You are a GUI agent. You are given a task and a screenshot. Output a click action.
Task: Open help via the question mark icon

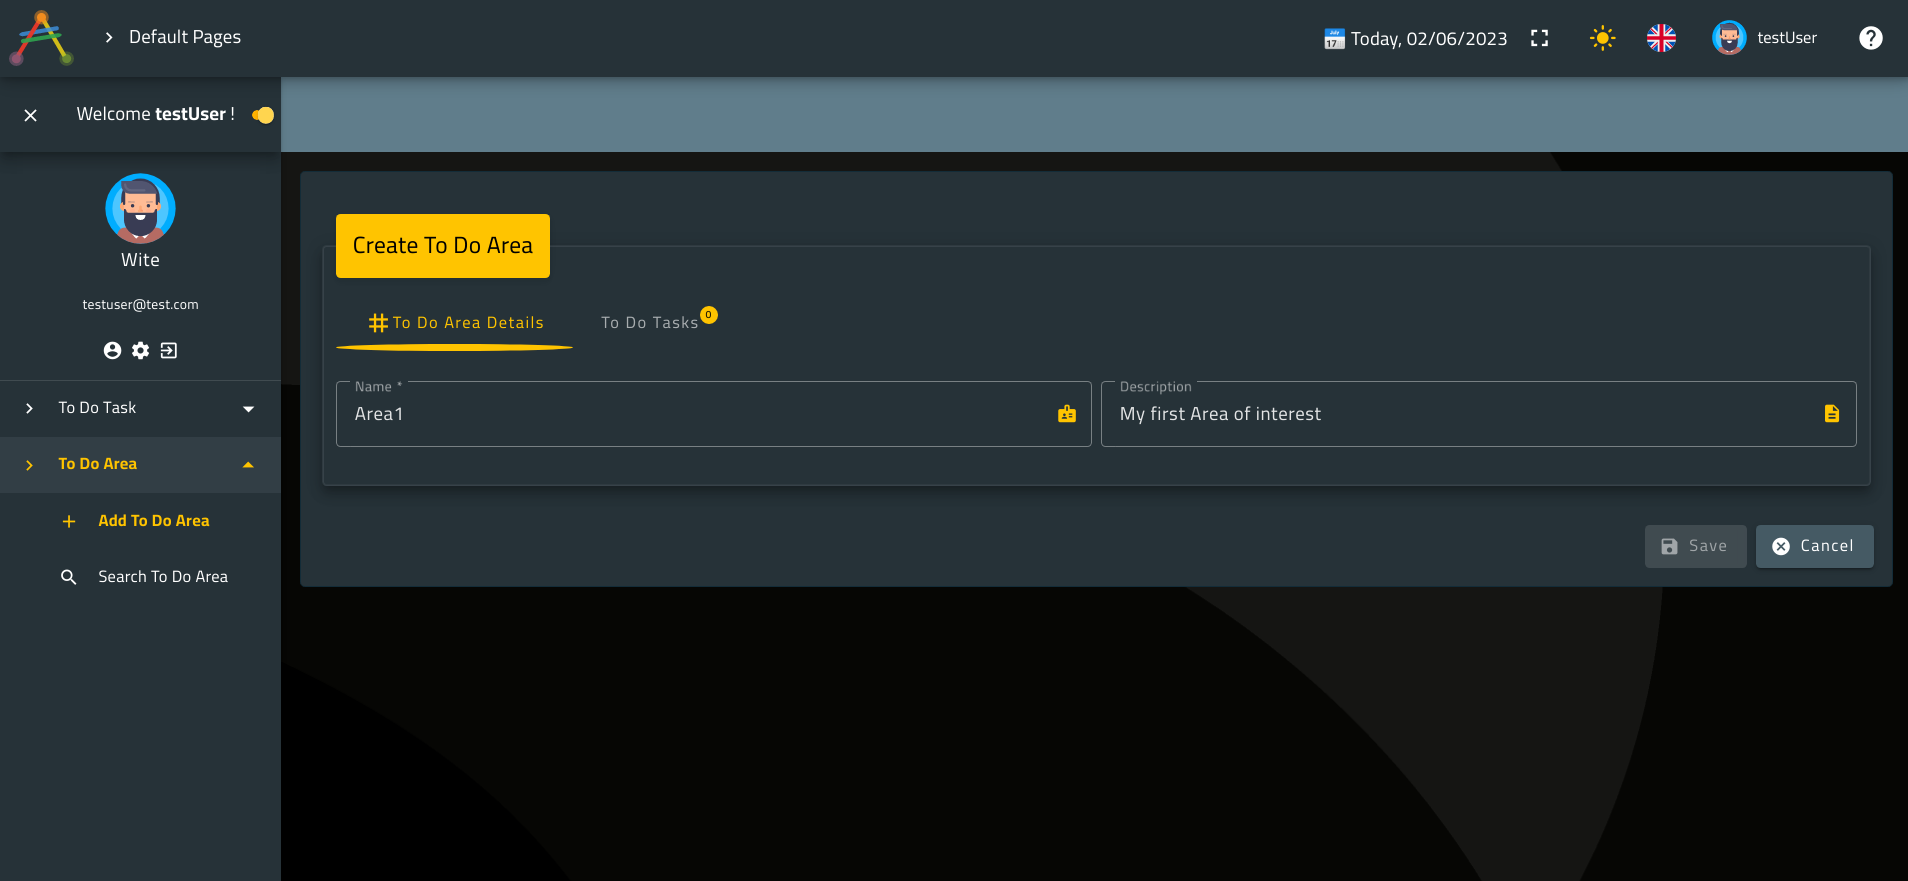point(1870,38)
